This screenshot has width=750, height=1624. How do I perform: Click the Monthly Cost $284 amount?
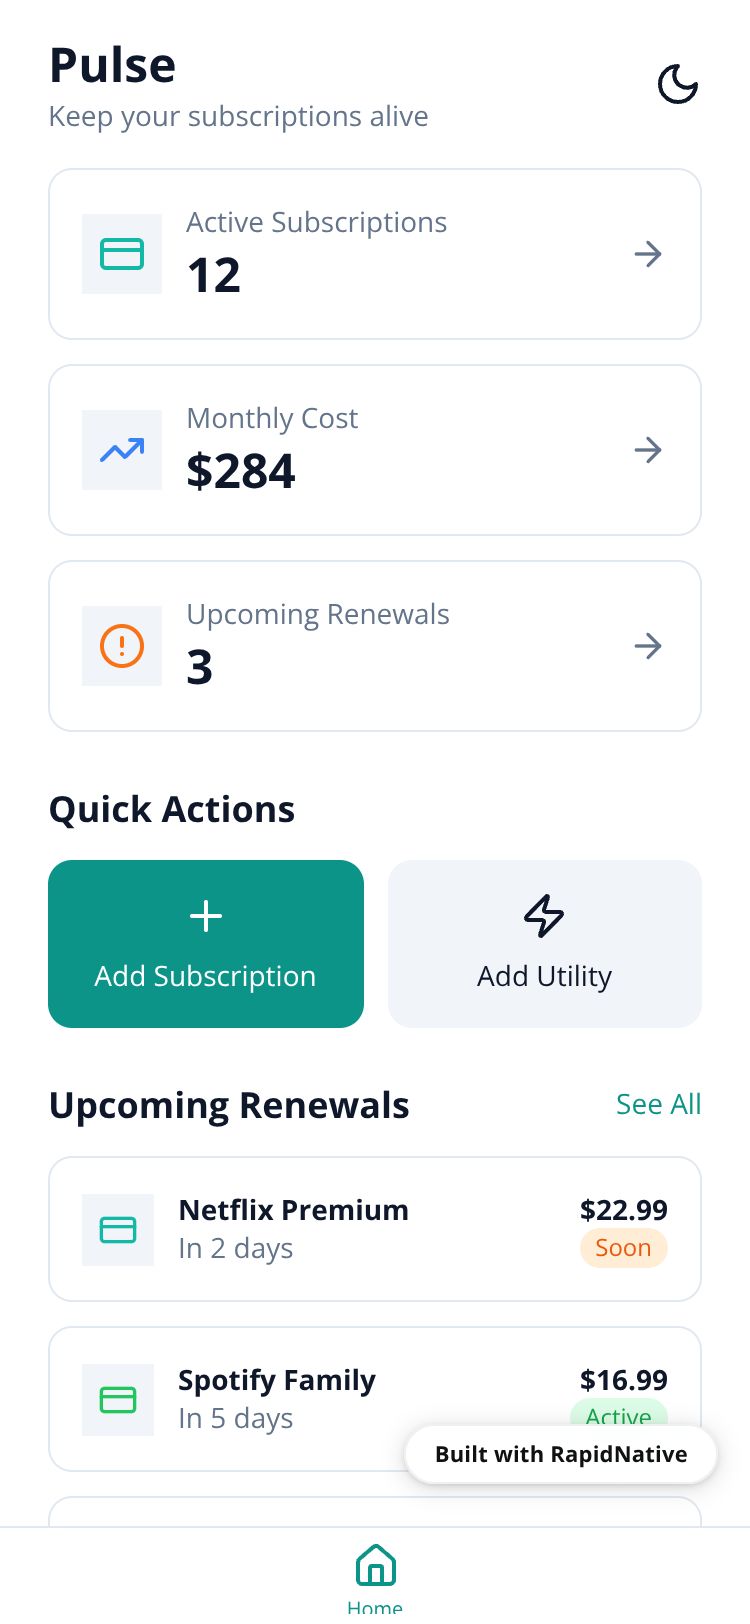241,471
